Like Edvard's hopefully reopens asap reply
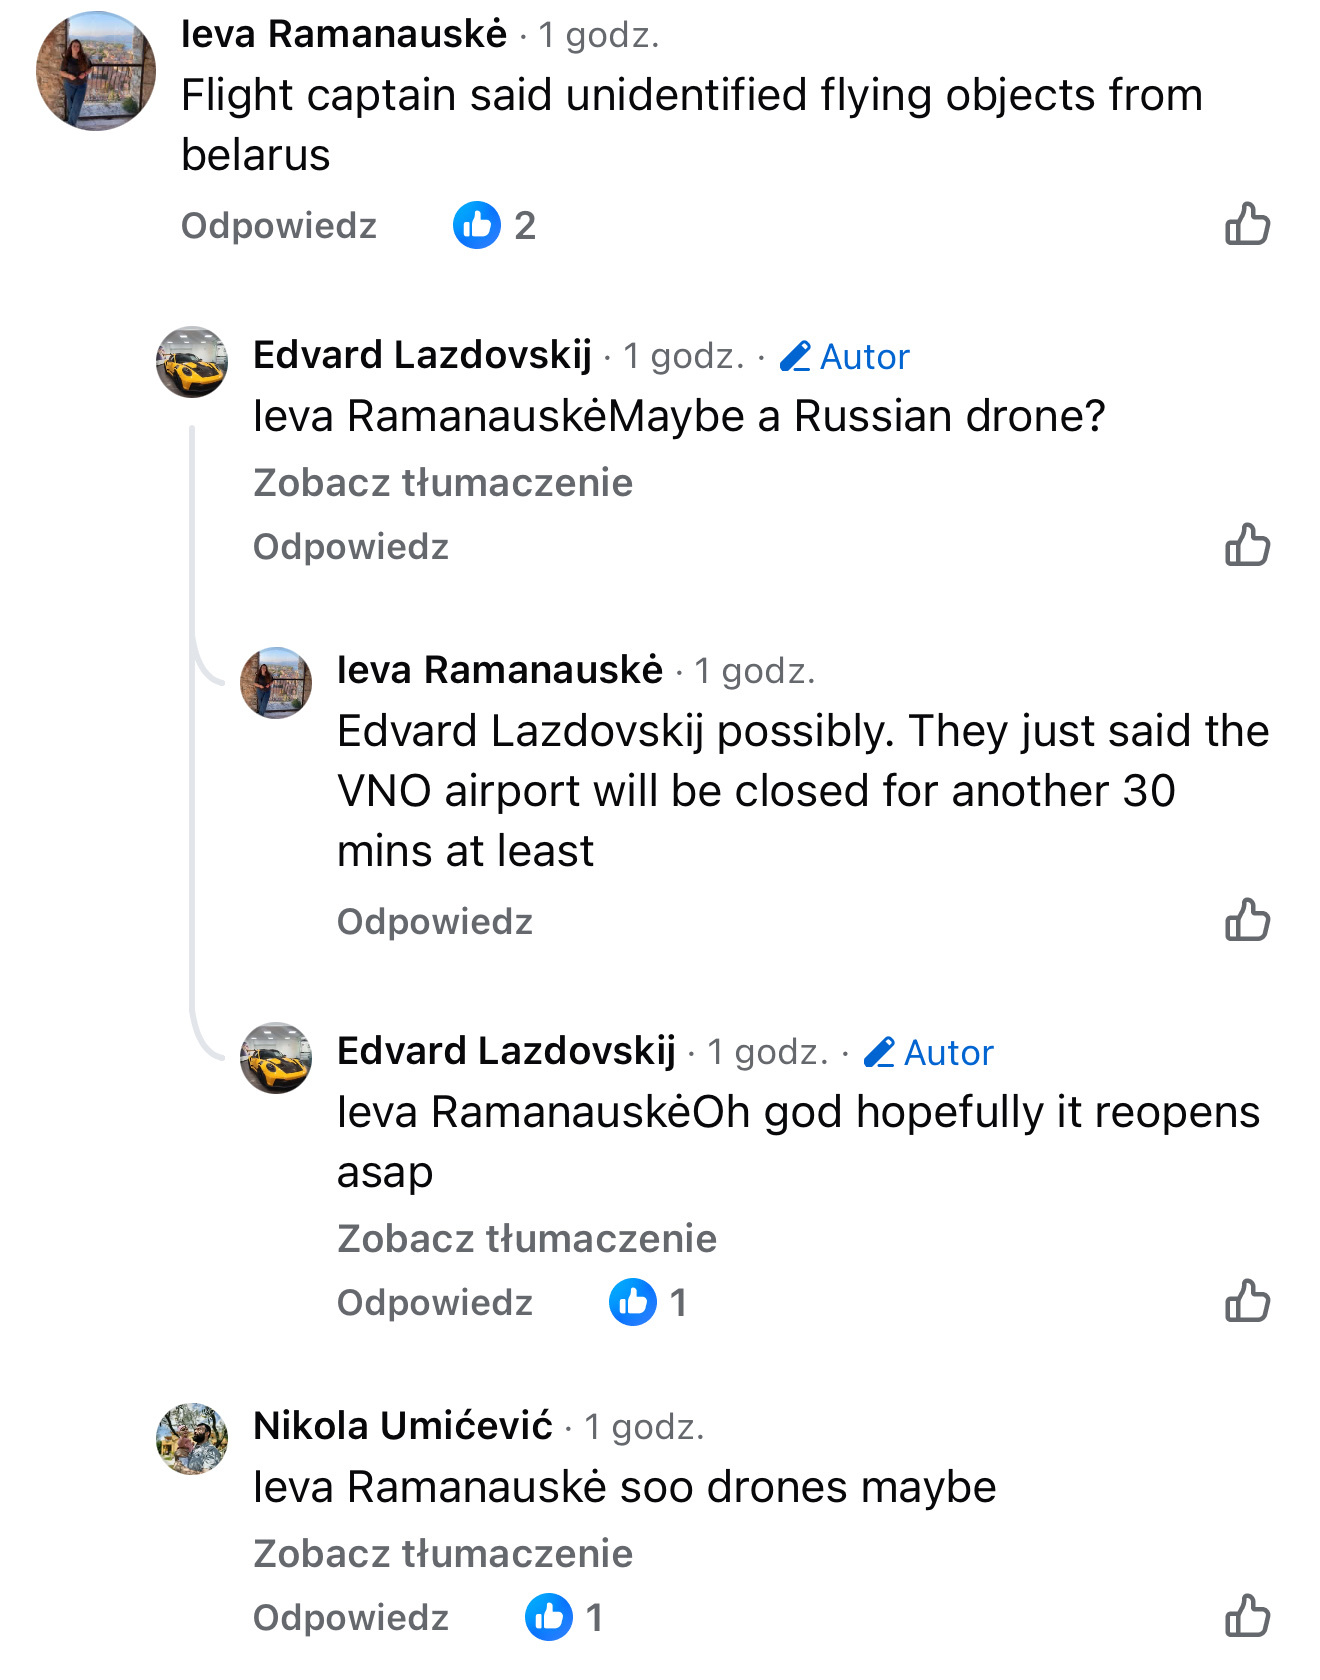1320x1680 pixels. point(1247,1301)
